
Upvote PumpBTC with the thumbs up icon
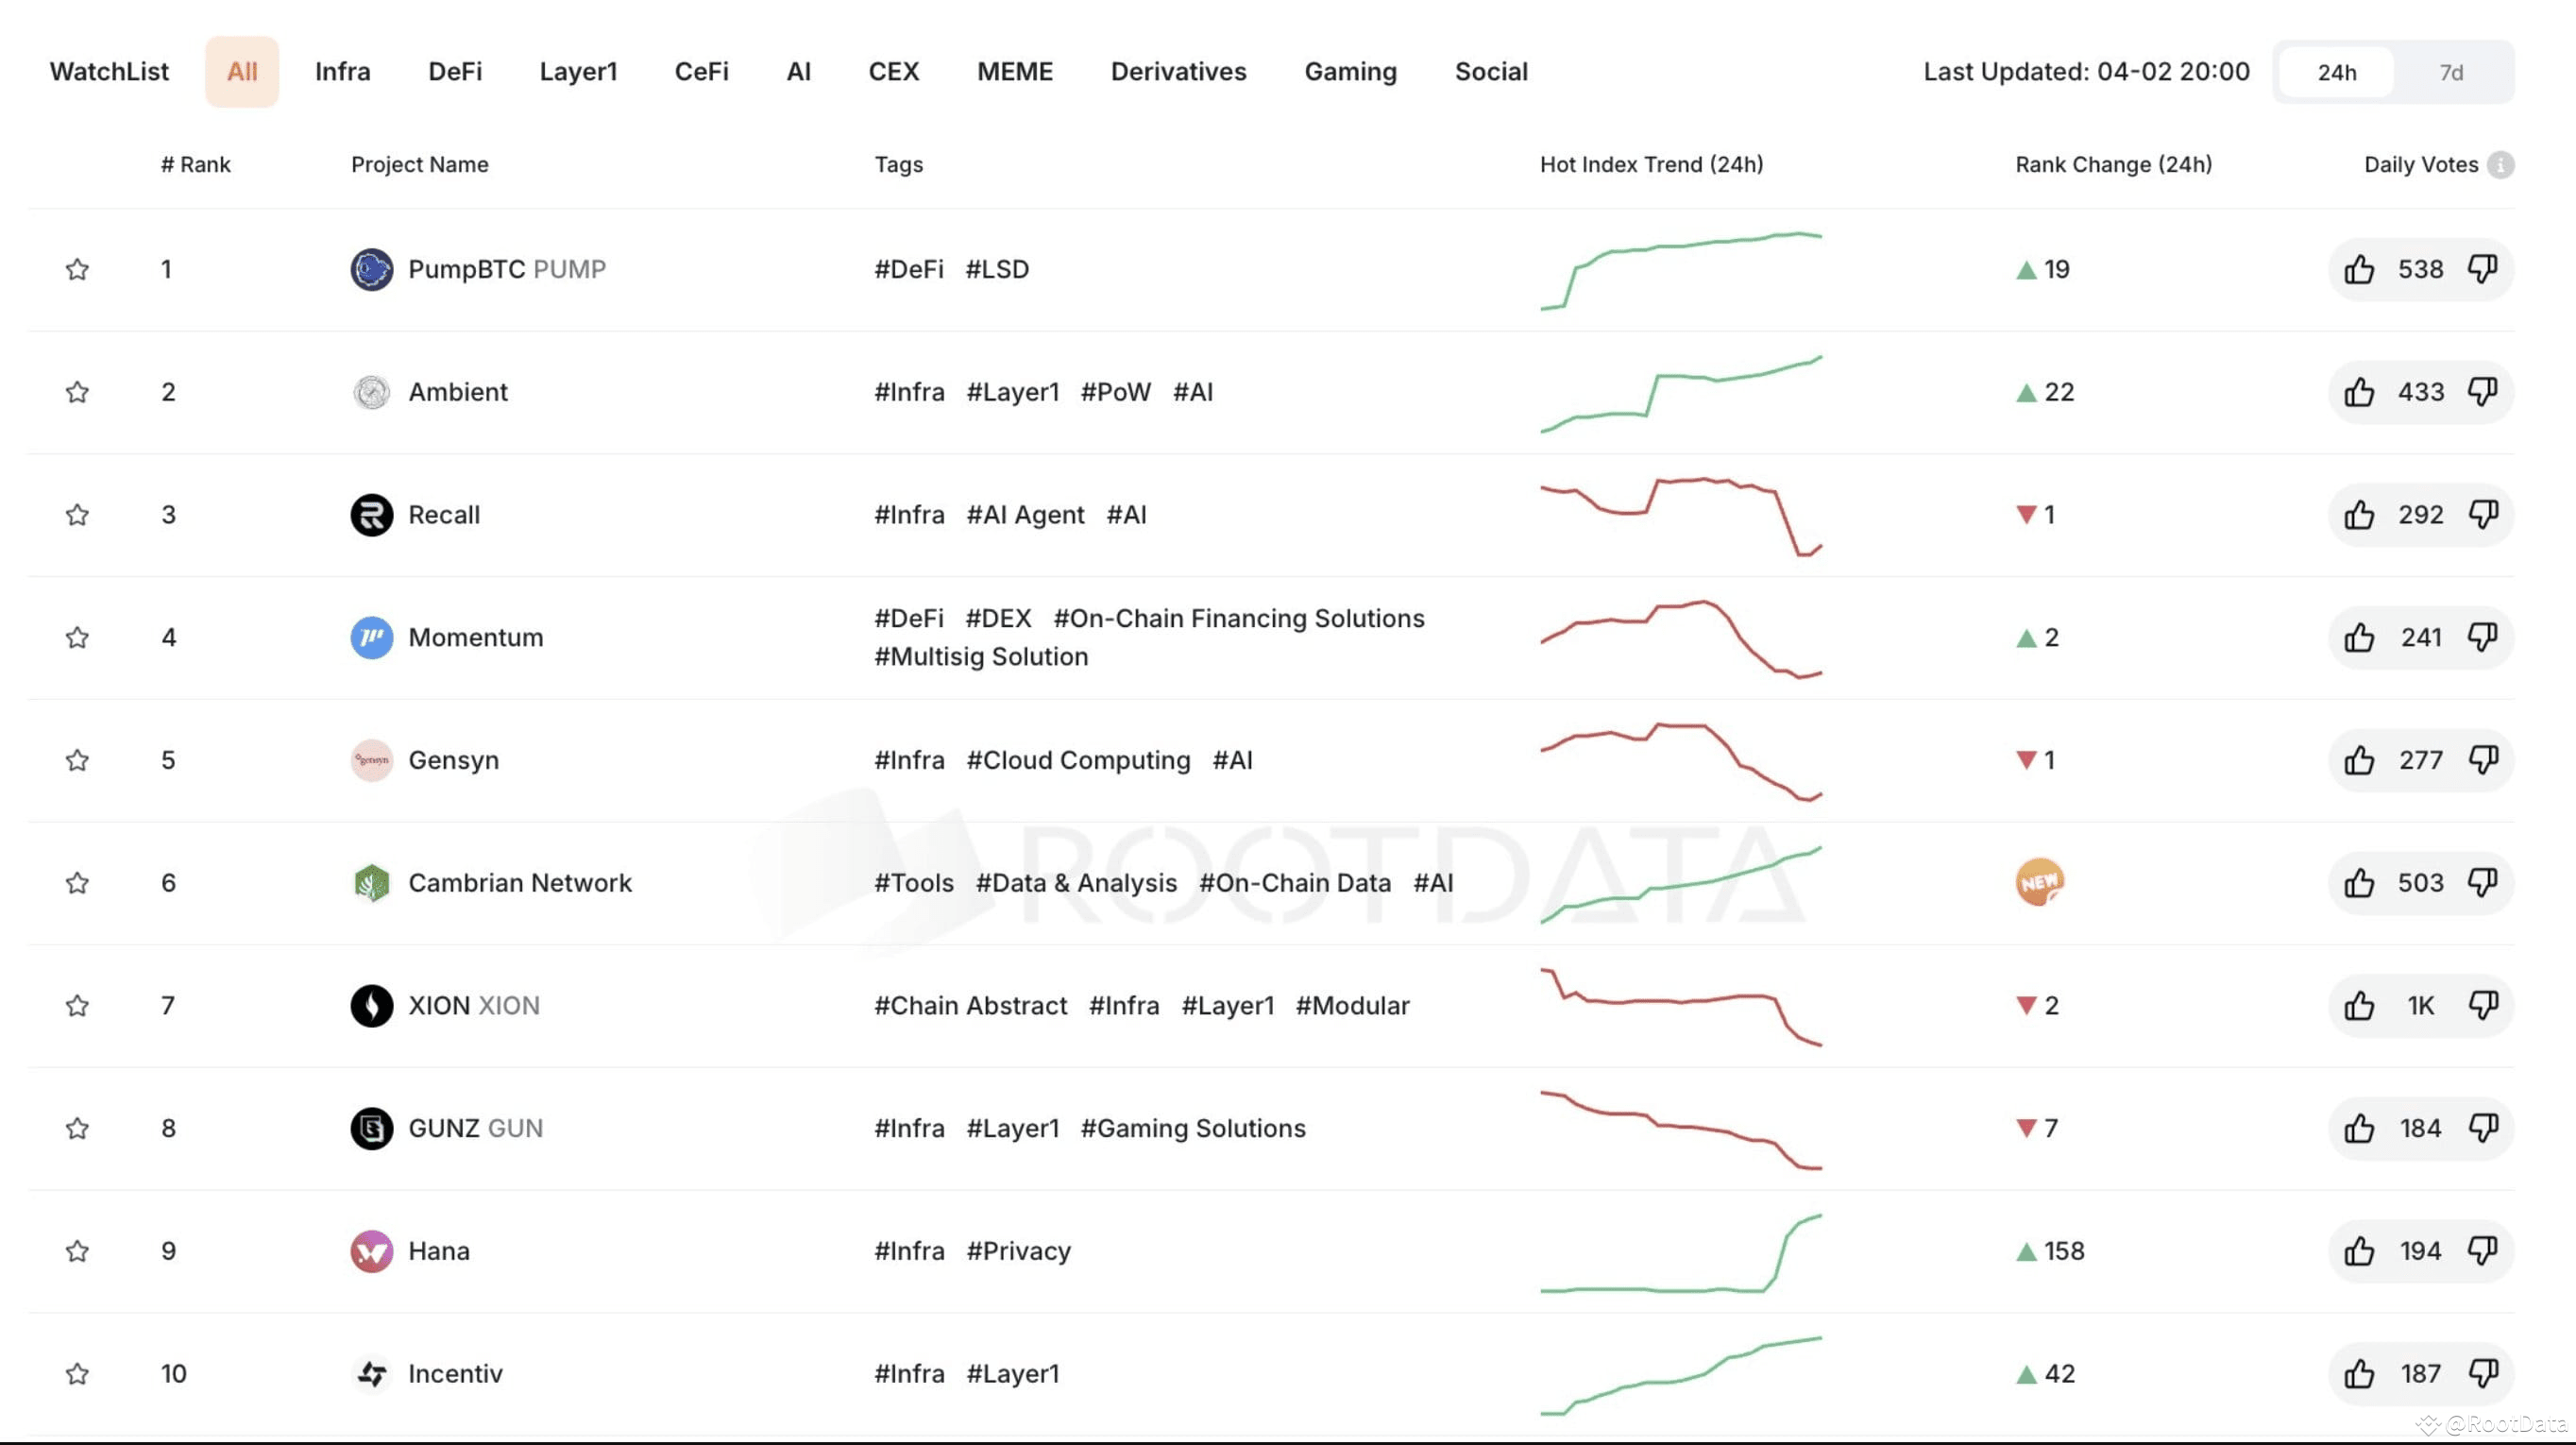pos(2361,269)
